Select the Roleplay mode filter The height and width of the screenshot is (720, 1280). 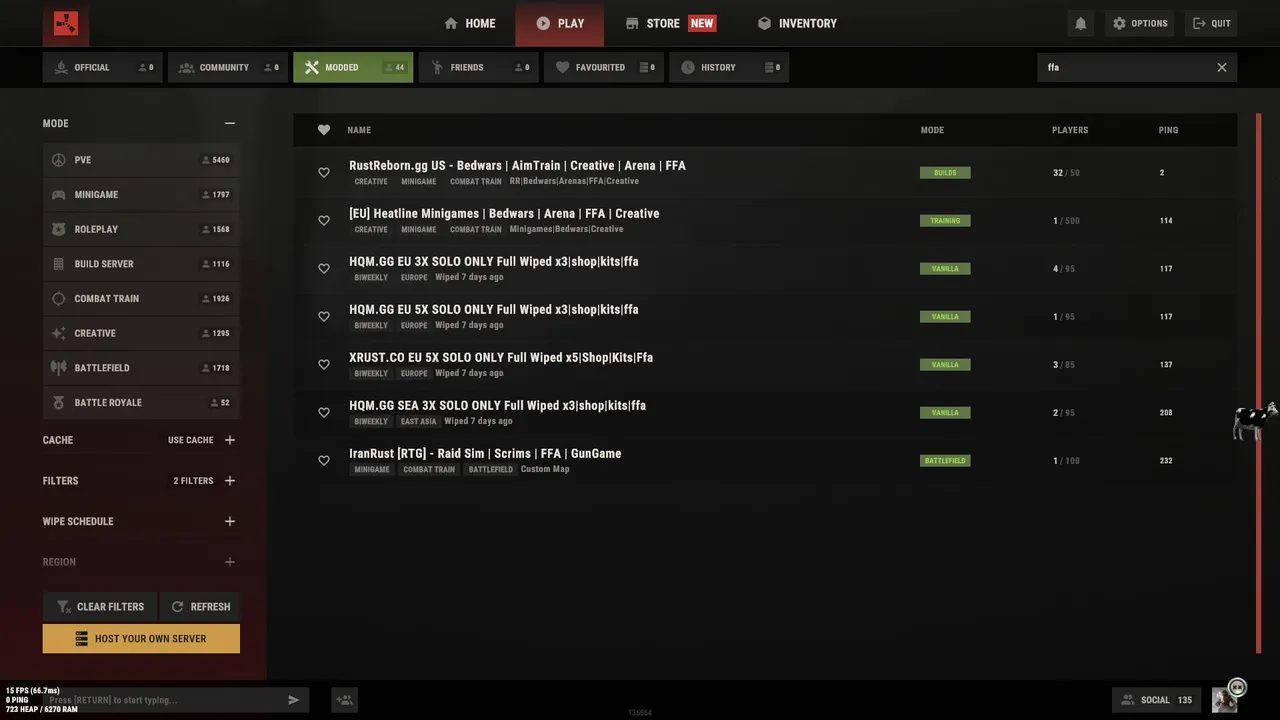pyautogui.click(x=141, y=229)
